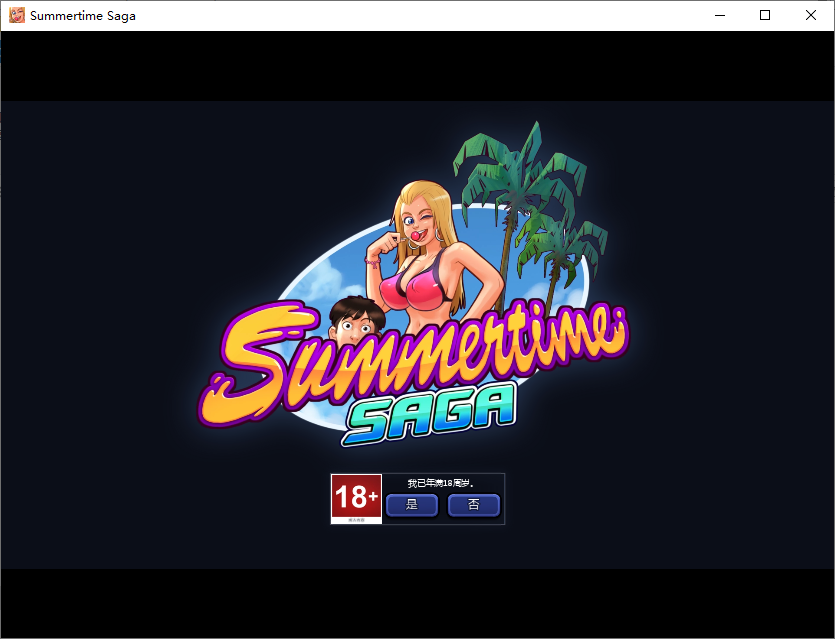
Task: Confirm age with the 是 button
Action: point(412,505)
